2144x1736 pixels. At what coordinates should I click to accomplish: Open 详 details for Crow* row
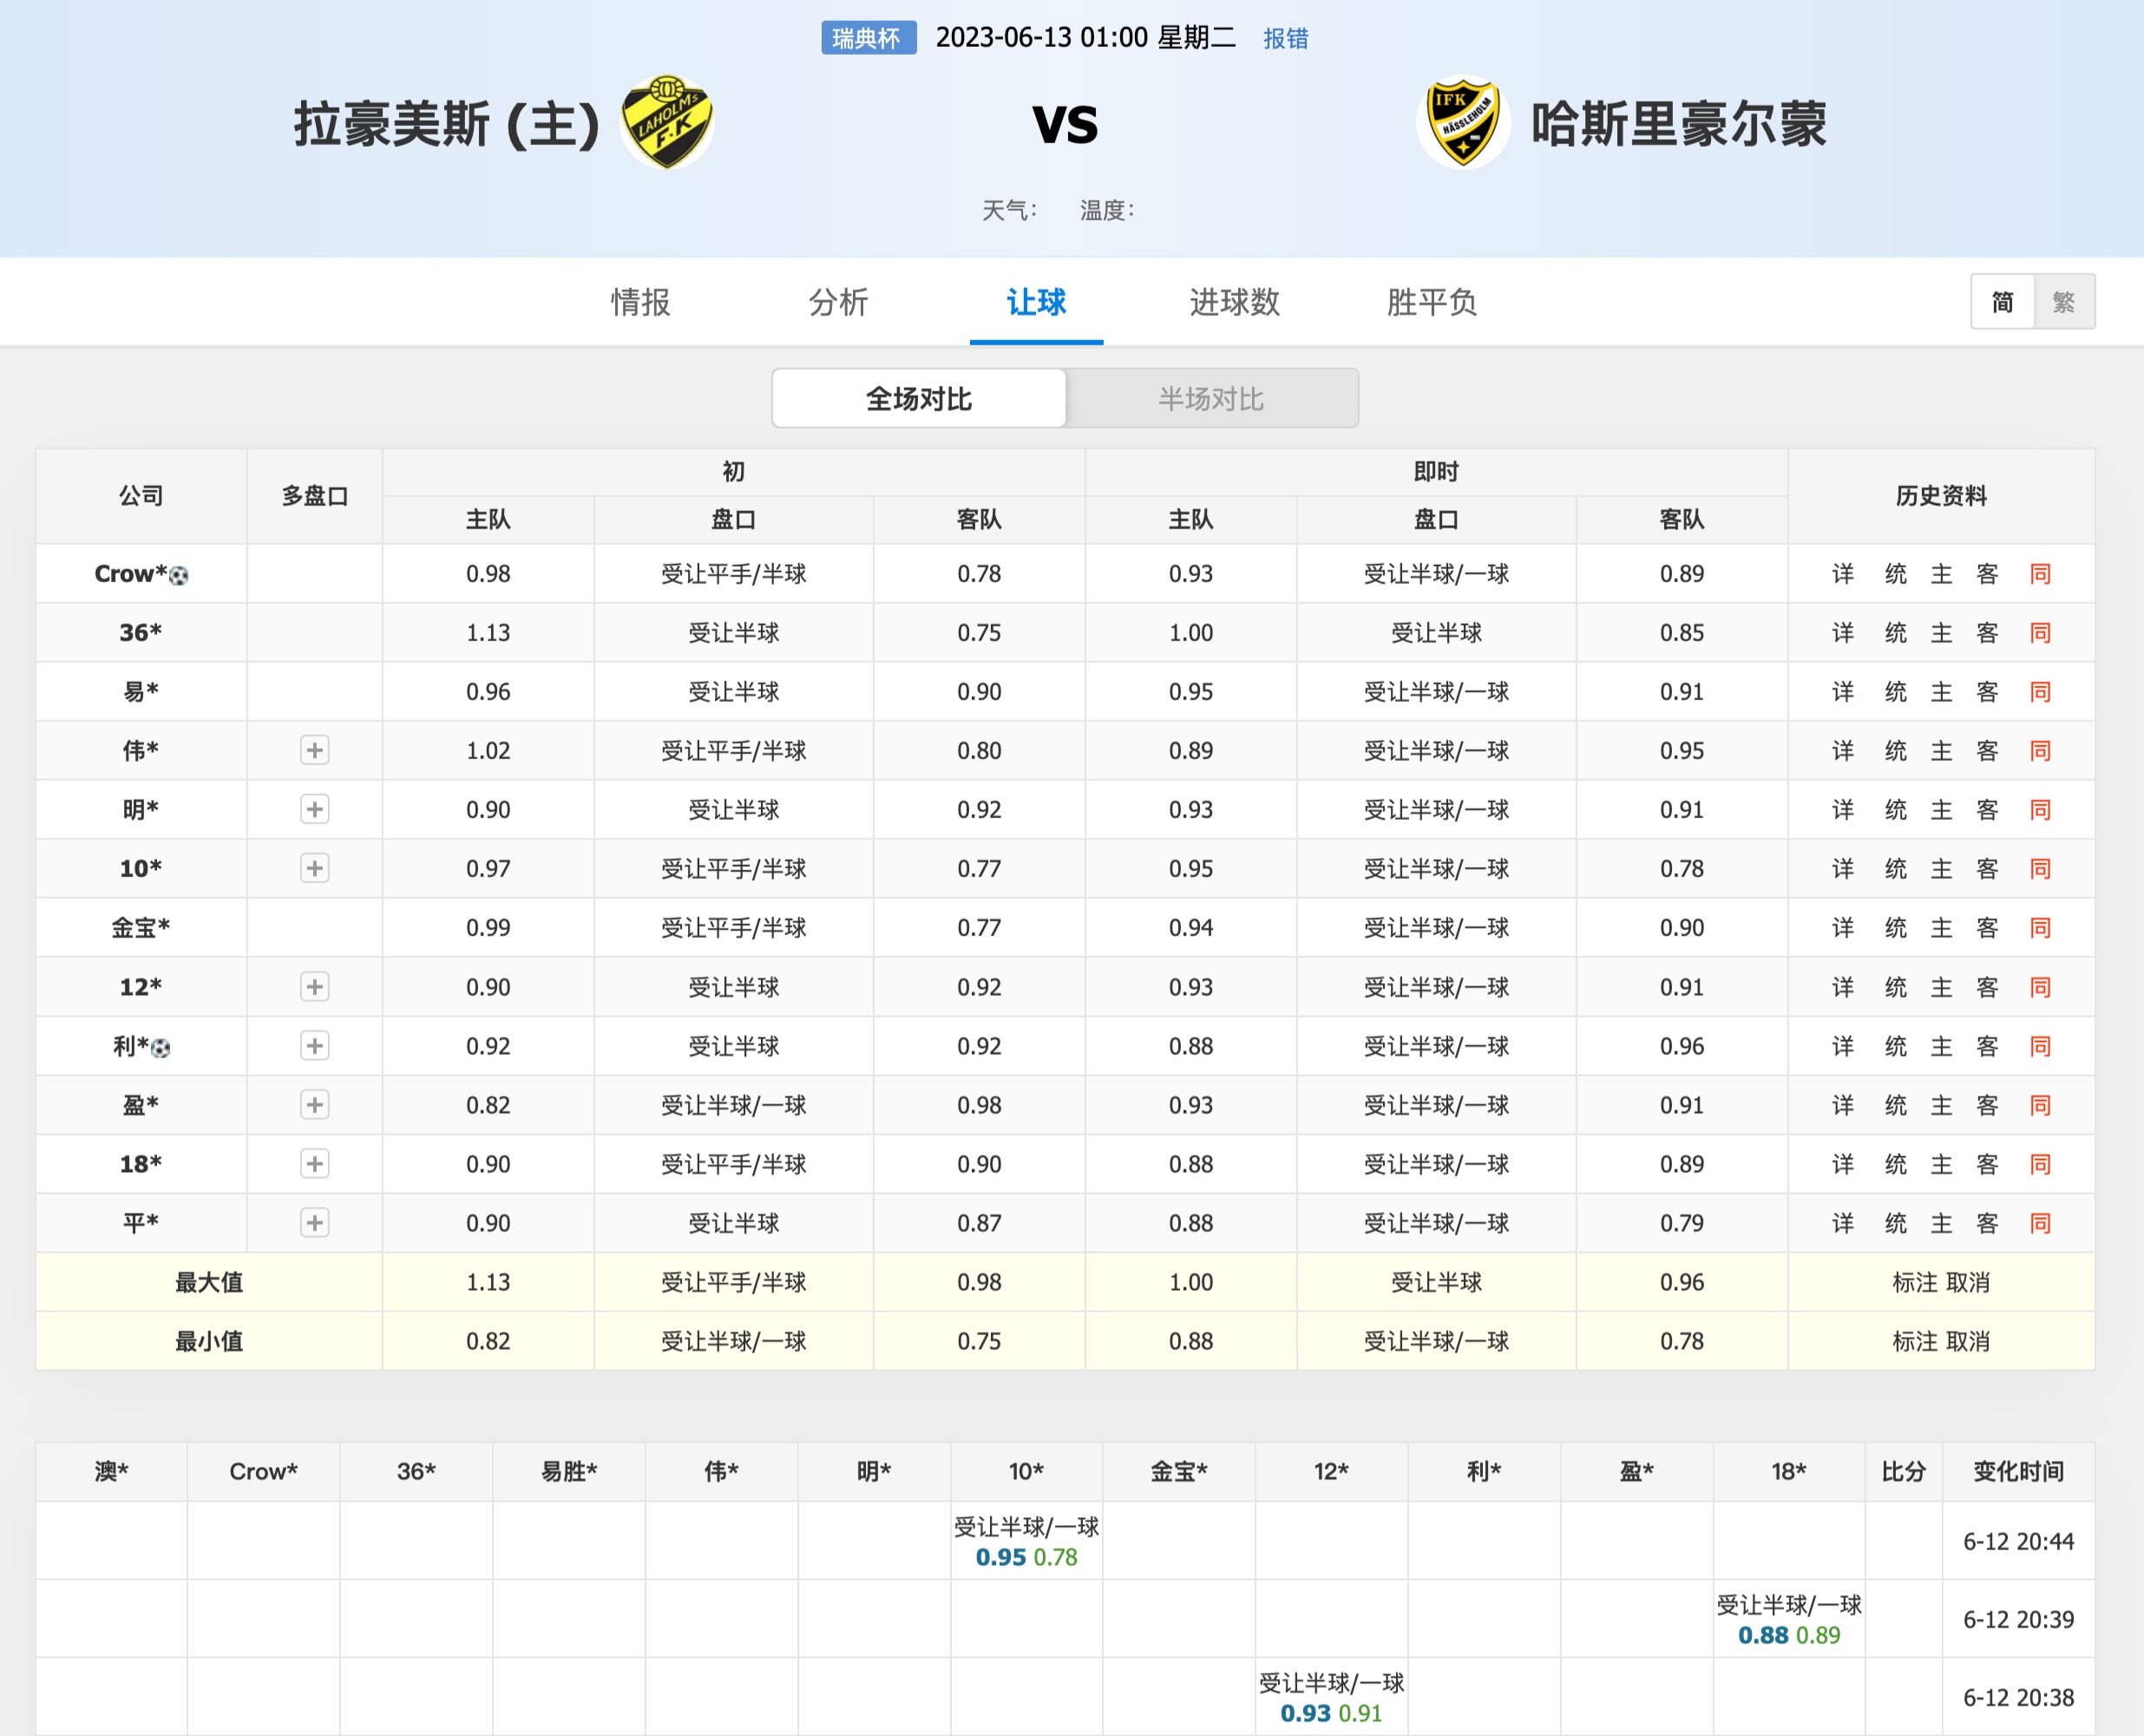[1843, 574]
